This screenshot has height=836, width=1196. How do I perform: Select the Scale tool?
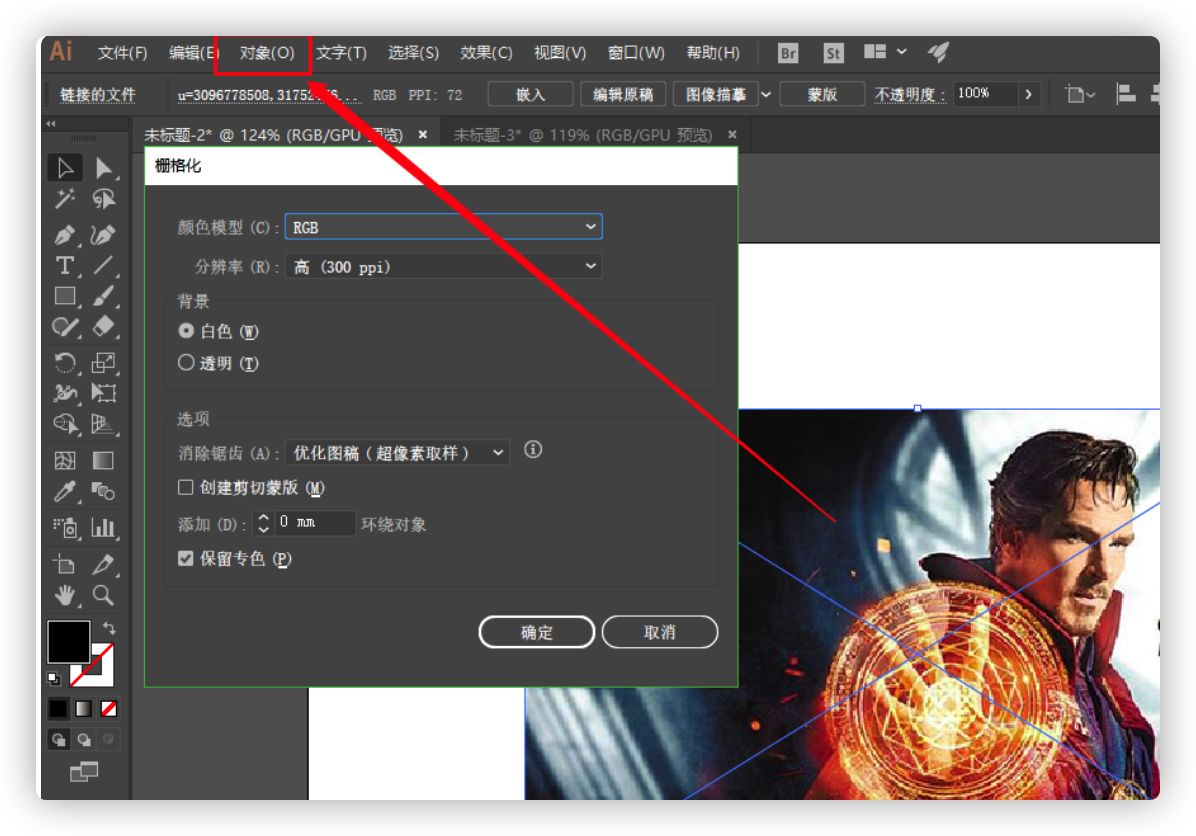(x=104, y=362)
